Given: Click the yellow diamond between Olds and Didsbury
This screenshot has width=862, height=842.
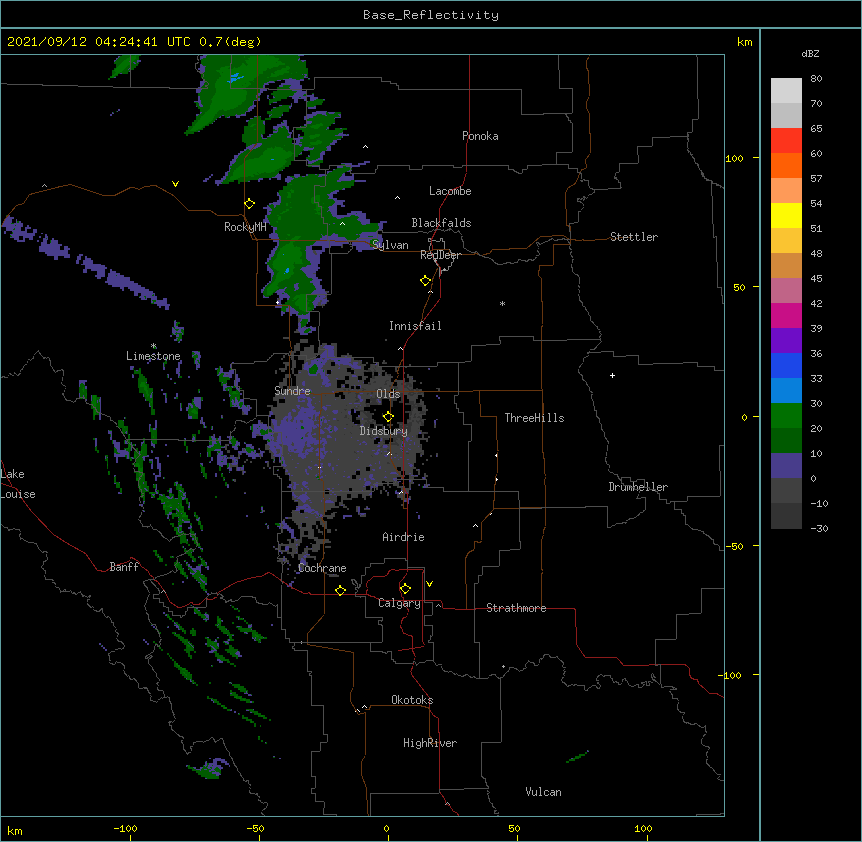Looking at the screenshot, I should tap(388, 417).
